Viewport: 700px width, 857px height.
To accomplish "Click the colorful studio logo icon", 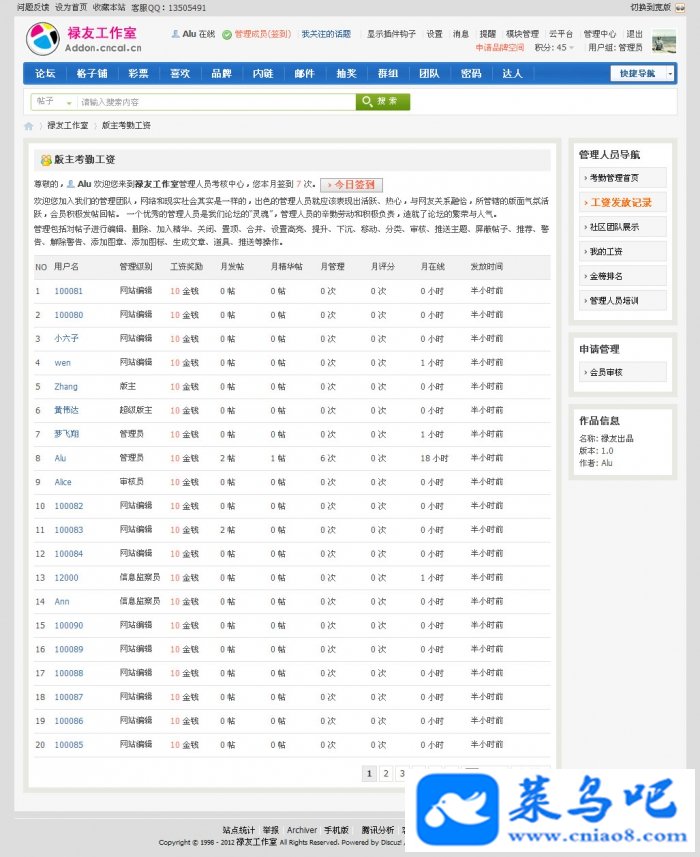I will pyautogui.click(x=42, y=39).
